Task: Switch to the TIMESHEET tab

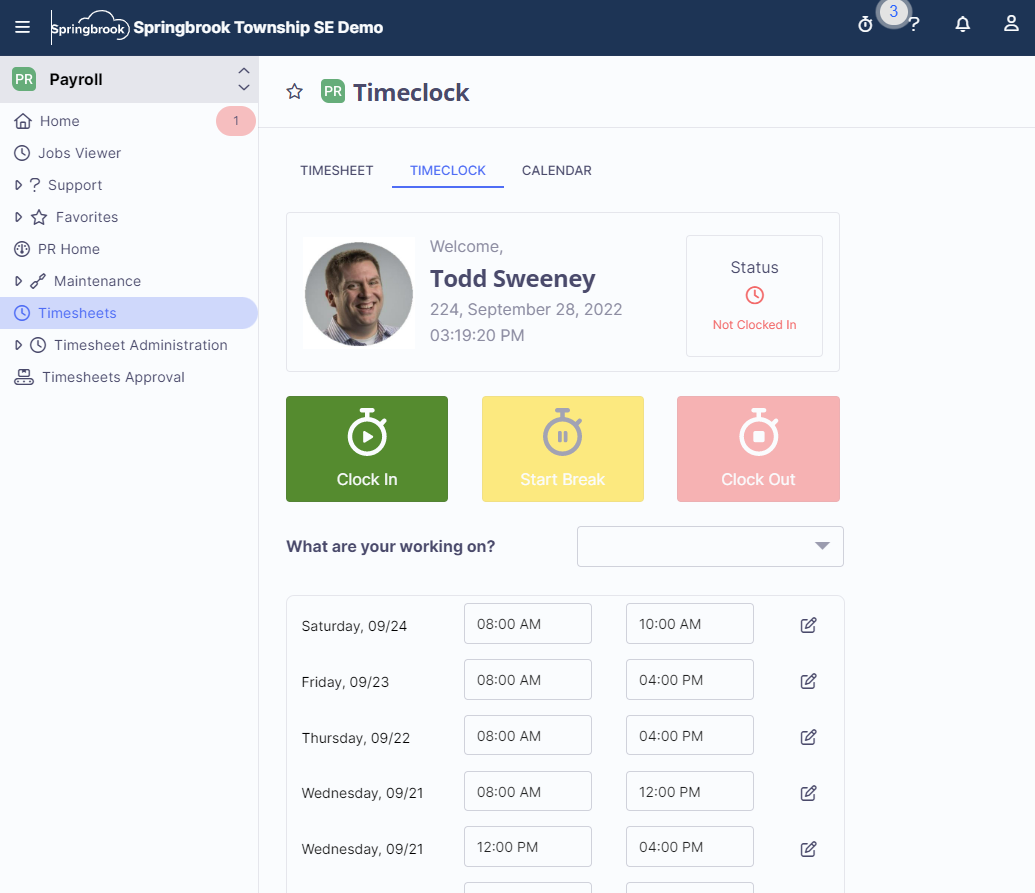Action: [337, 170]
